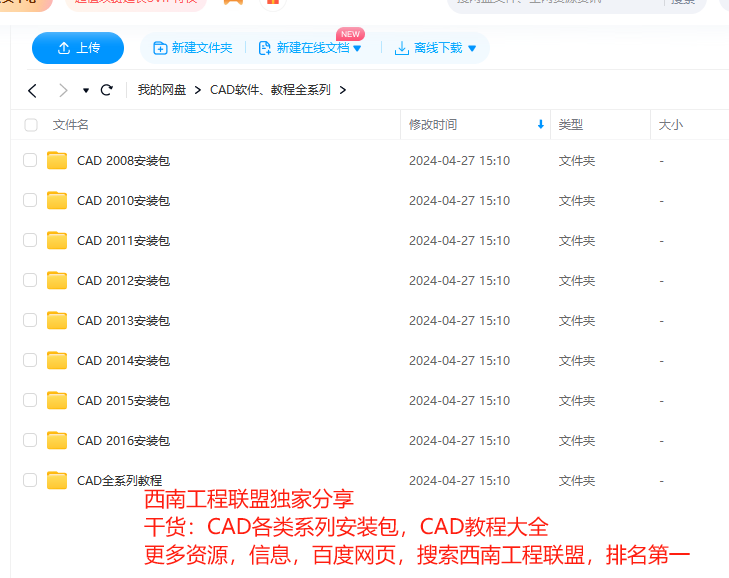Click the folder icon of CAD 2011安装包
This screenshot has height=578, width=729.
coord(57,240)
